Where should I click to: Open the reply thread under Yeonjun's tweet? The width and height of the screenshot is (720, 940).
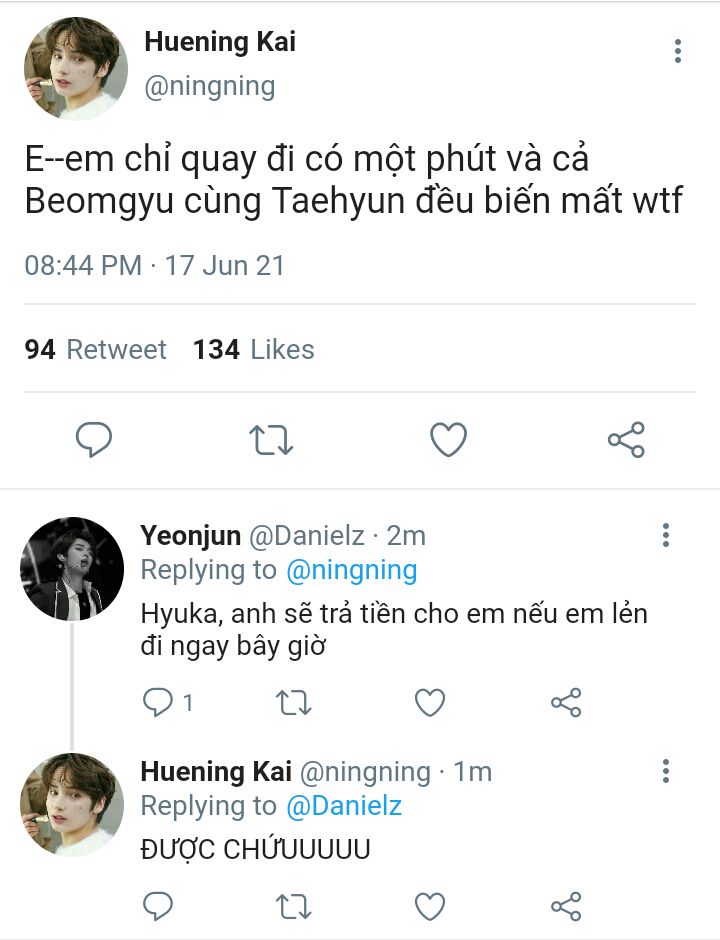tap(166, 703)
